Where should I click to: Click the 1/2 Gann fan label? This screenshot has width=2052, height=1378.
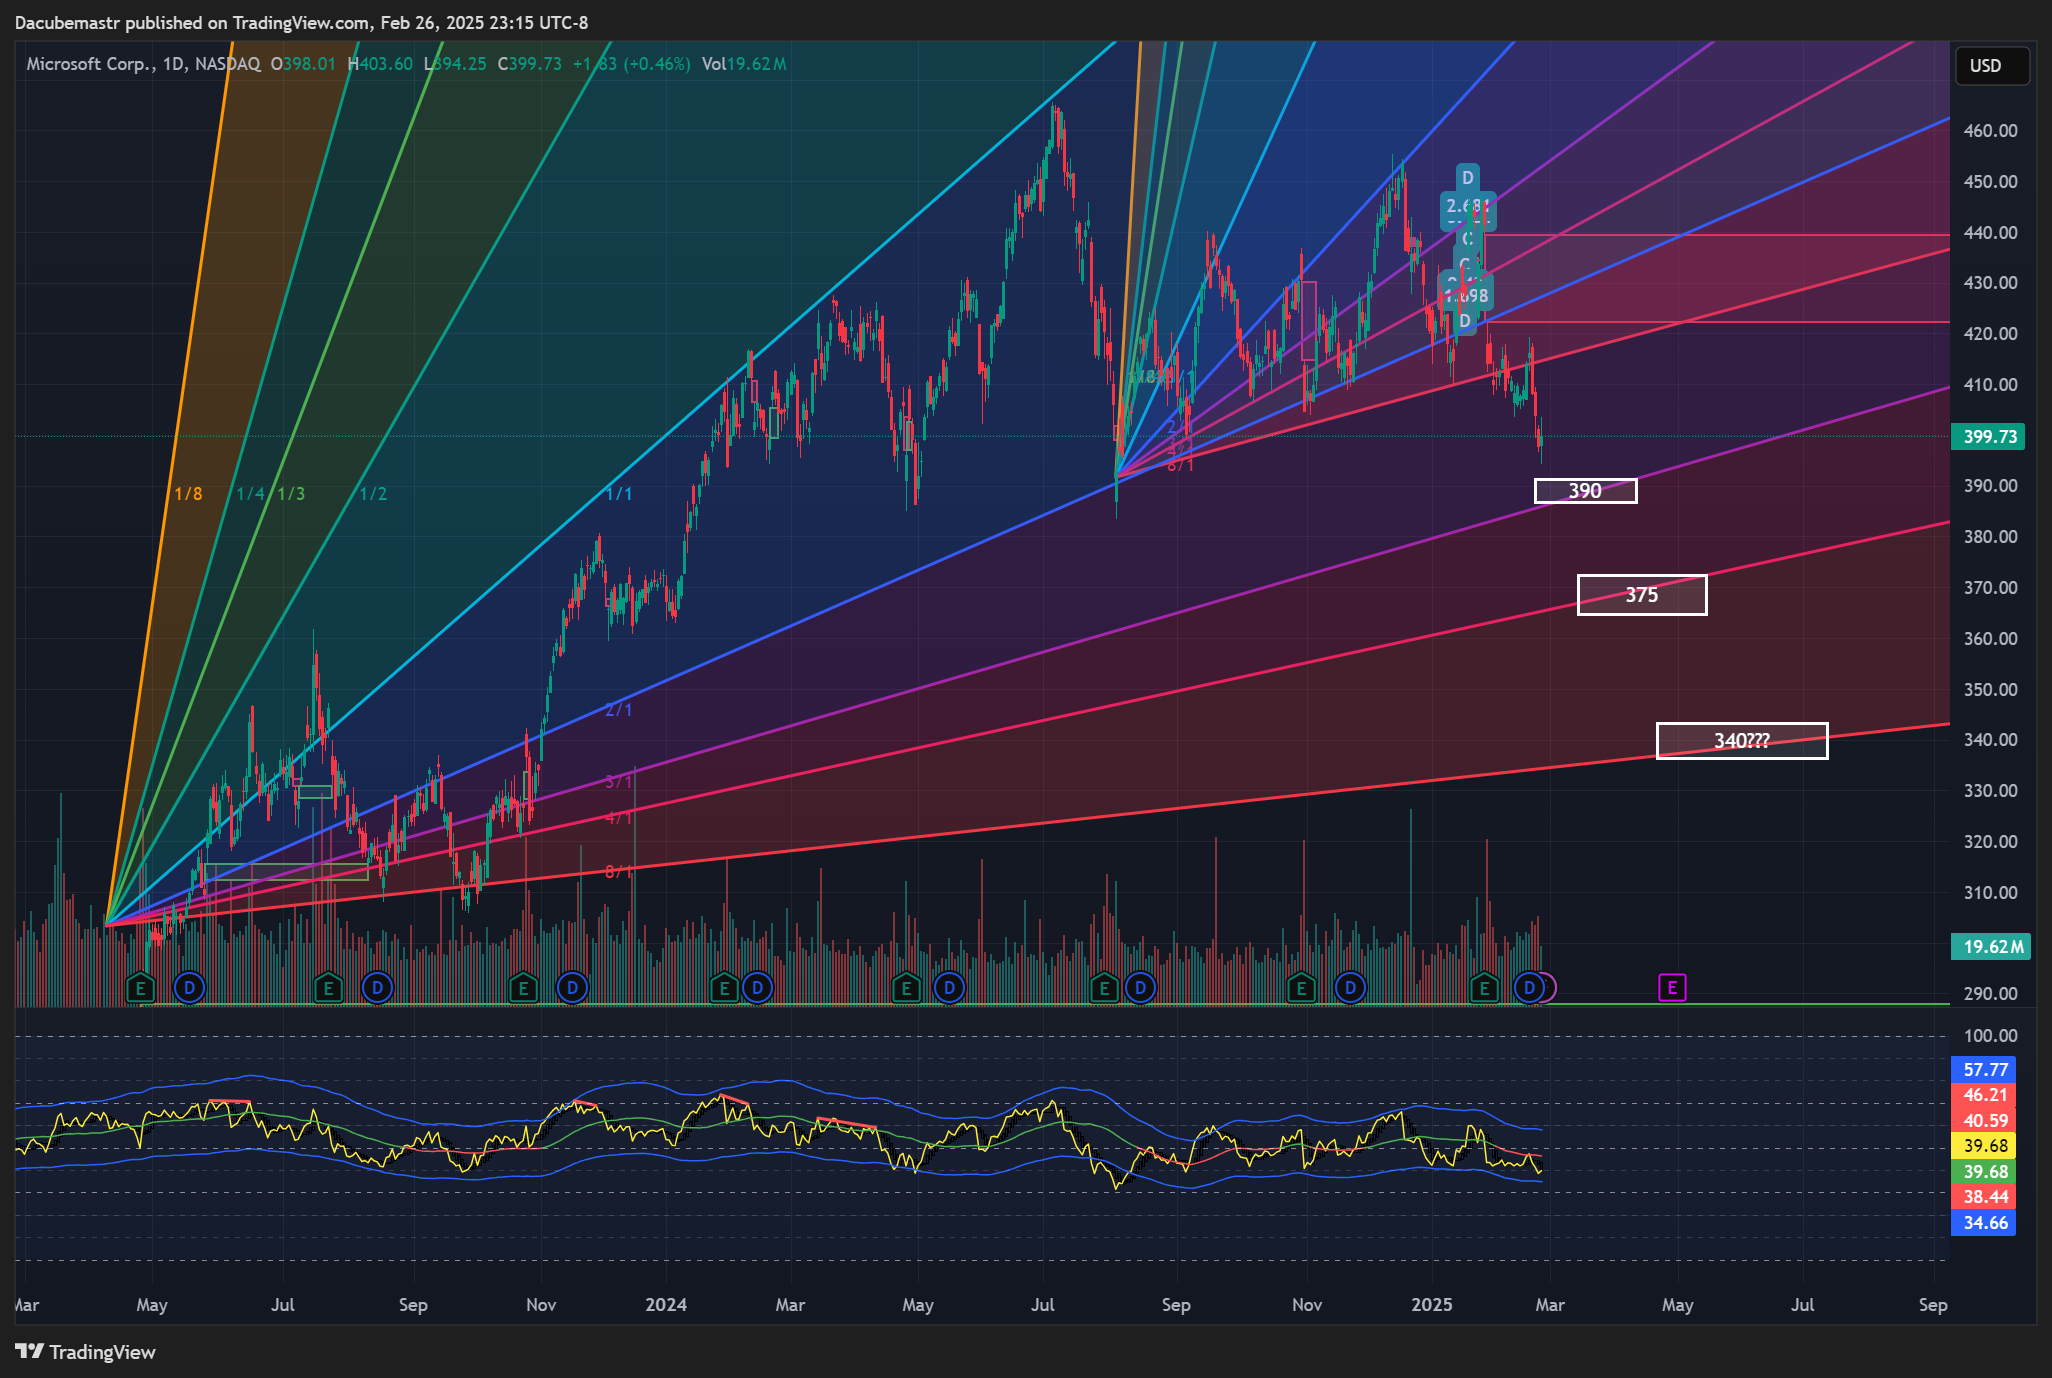click(373, 494)
